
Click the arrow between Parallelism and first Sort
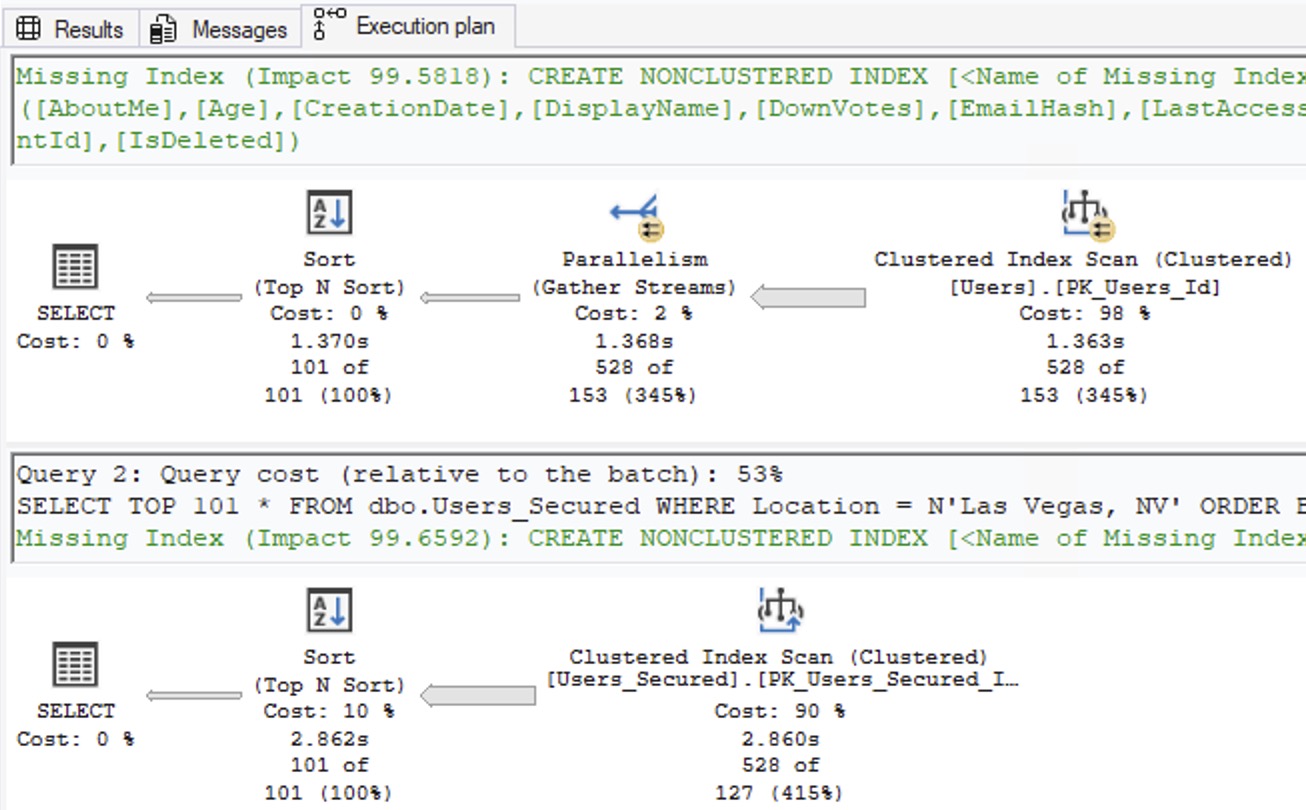[469, 297]
